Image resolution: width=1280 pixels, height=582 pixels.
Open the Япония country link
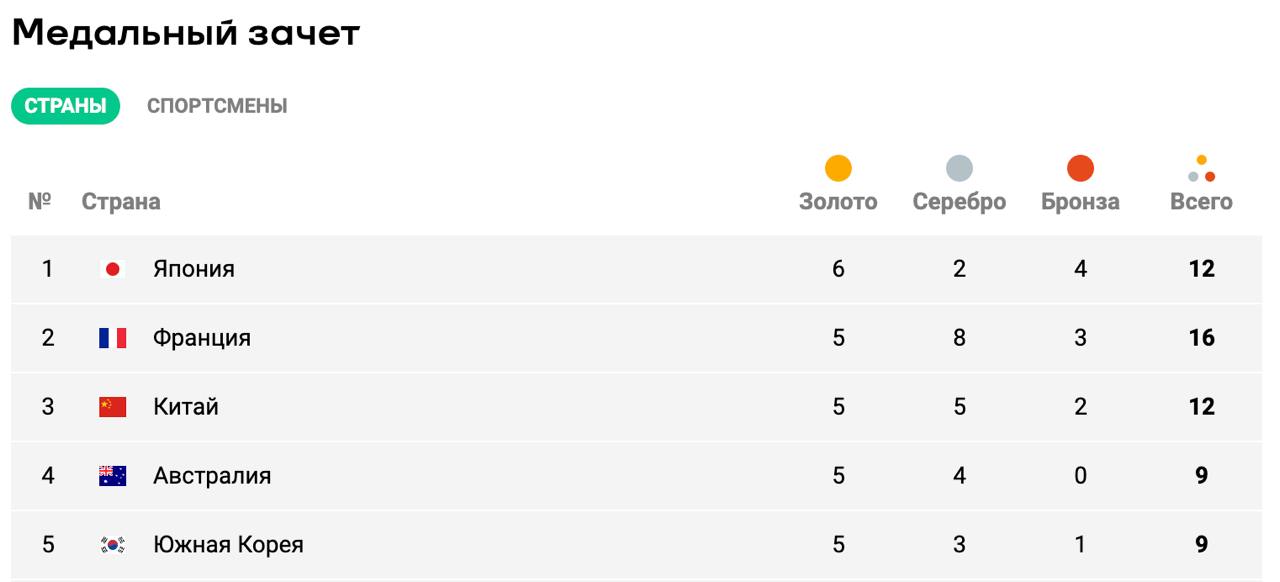[194, 269]
